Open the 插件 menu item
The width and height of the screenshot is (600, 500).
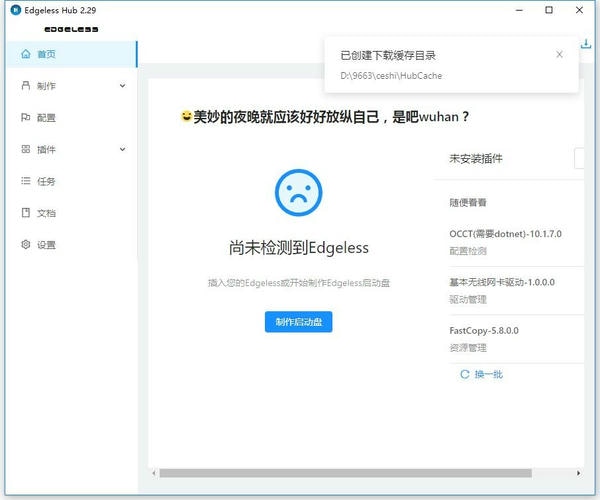coord(72,149)
